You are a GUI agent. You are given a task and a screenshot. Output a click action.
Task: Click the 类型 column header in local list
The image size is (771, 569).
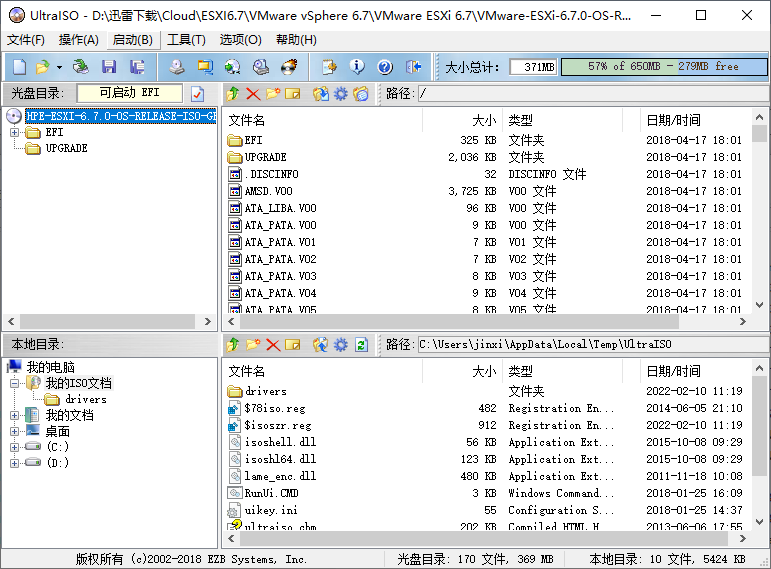coord(563,371)
